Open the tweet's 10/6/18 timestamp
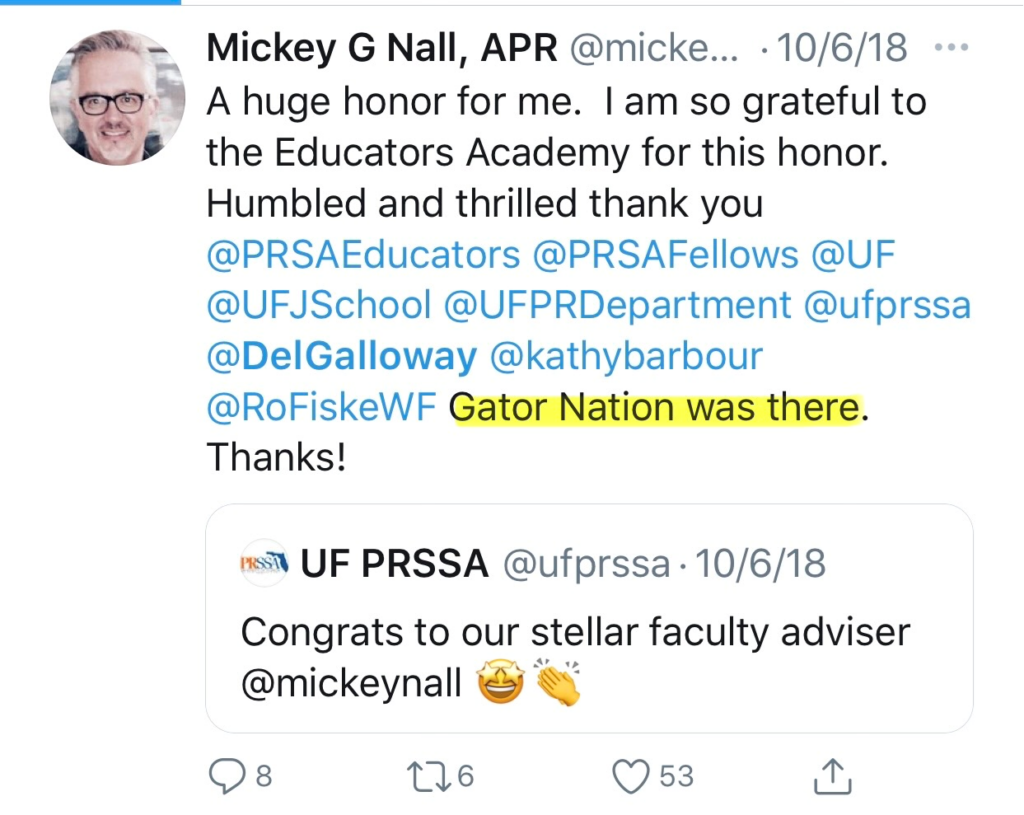1024x815 pixels. (x=842, y=48)
